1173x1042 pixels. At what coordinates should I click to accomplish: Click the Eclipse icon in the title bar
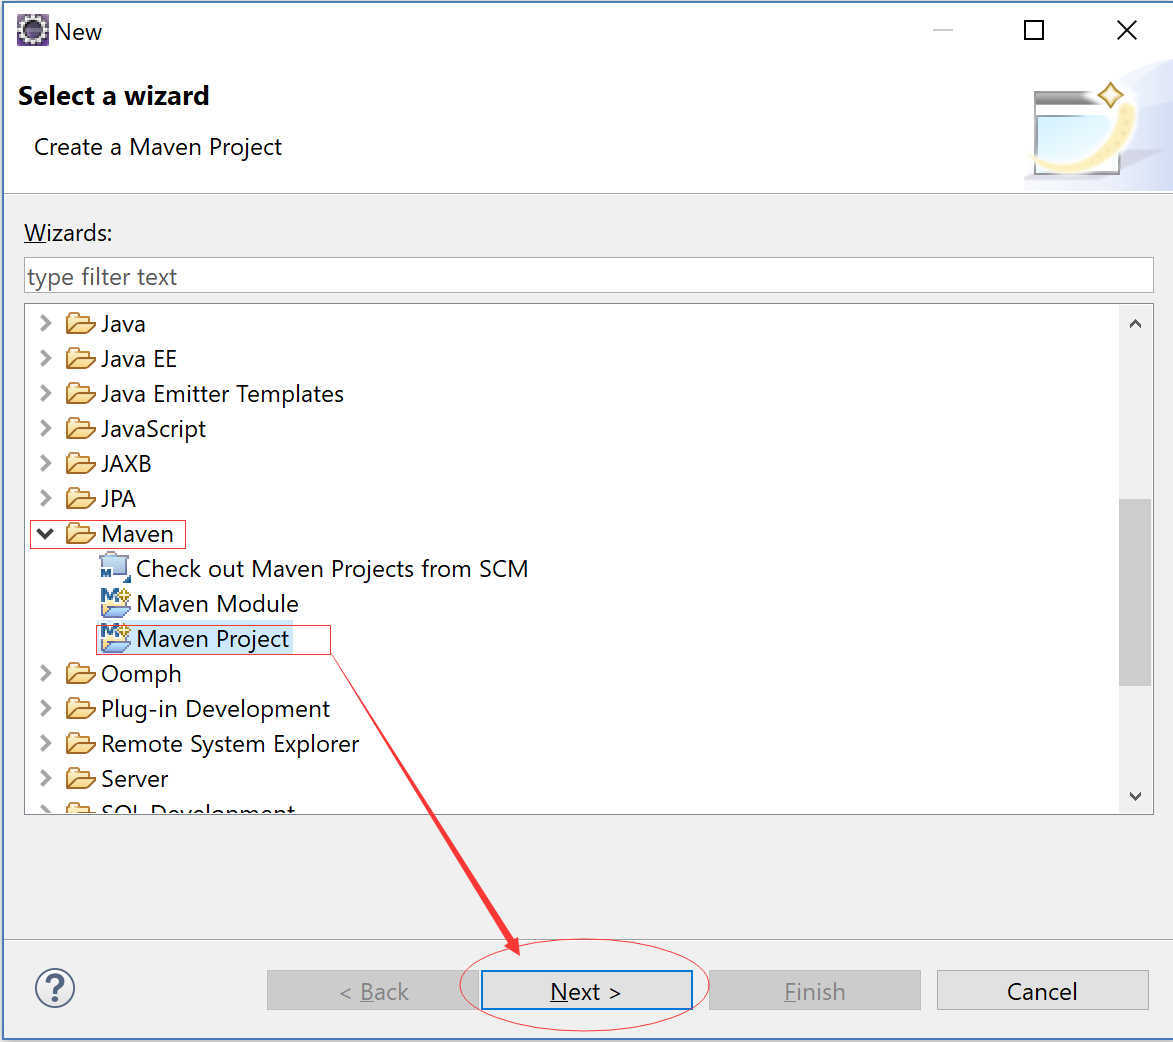[32, 31]
